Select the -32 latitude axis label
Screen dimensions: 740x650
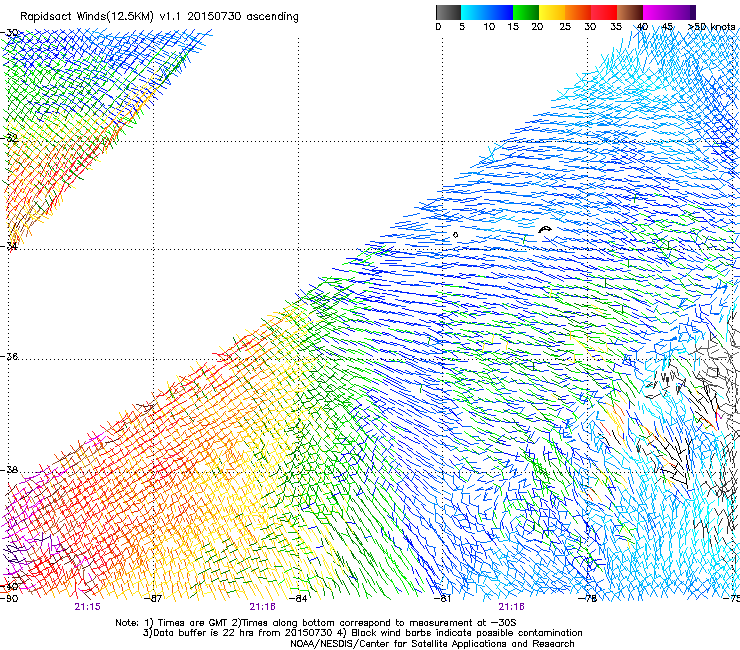[x=9, y=139]
